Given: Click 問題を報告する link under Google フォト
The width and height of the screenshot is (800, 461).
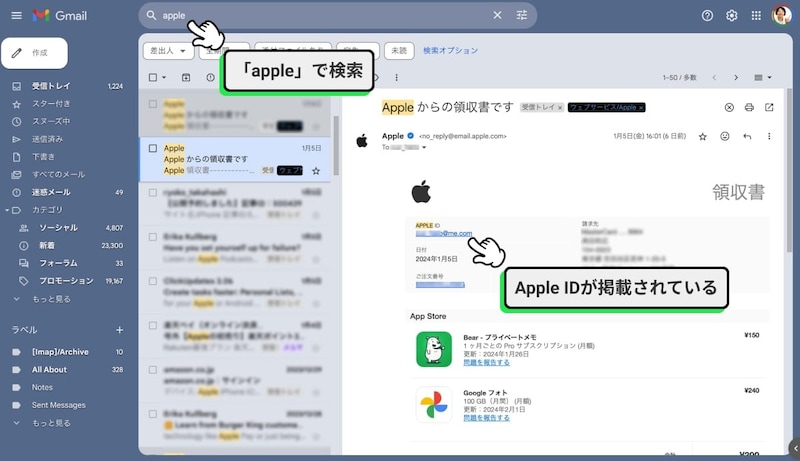Looking at the screenshot, I should click(486, 418).
